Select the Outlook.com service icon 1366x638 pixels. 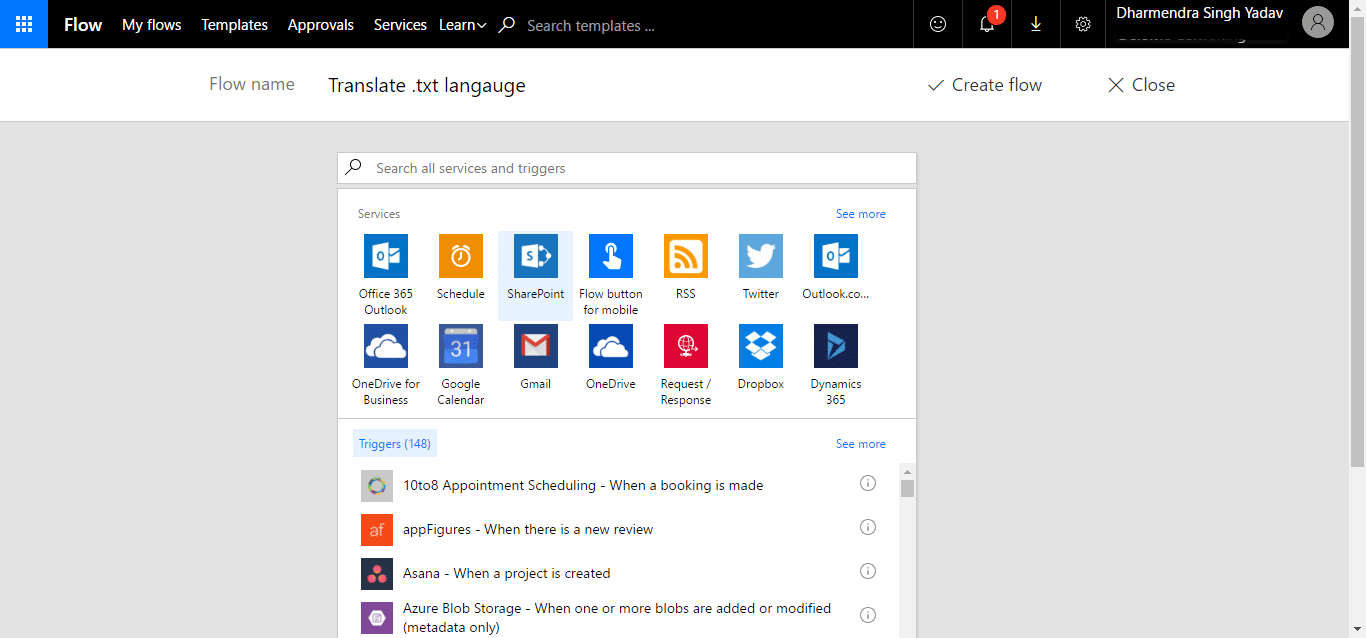pos(836,256)
